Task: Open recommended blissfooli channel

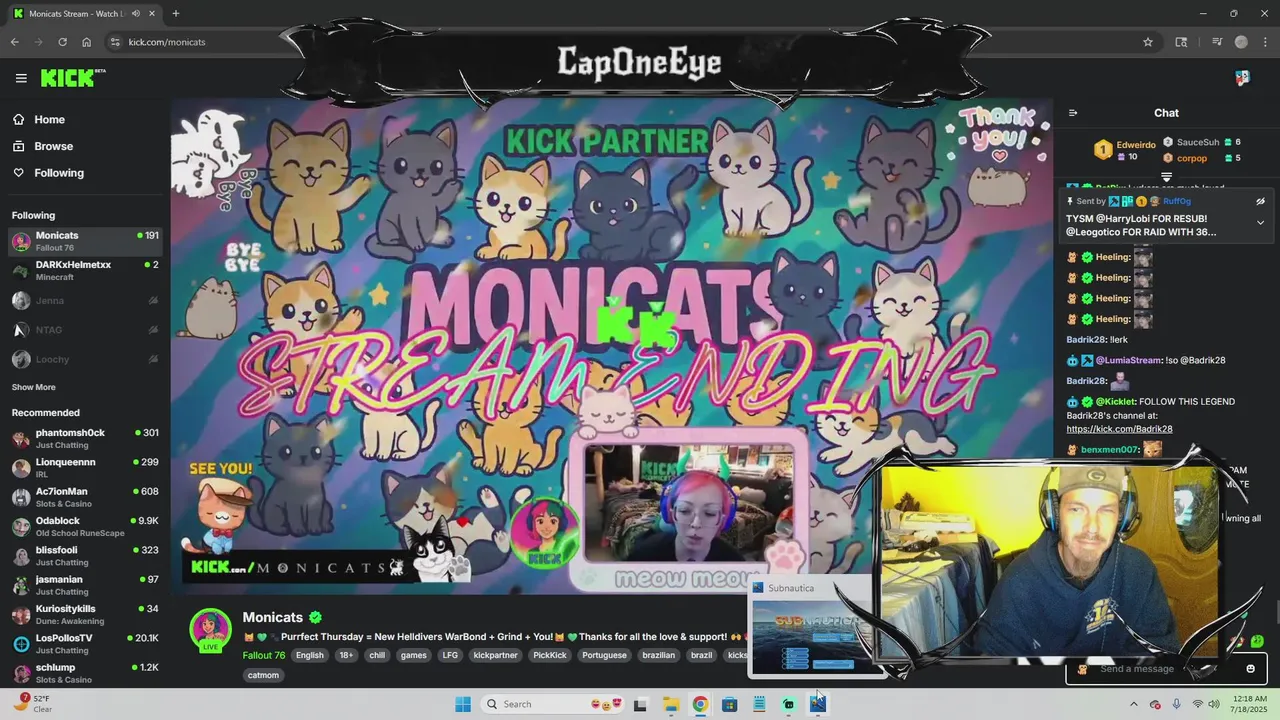Action: pos(85,556)
